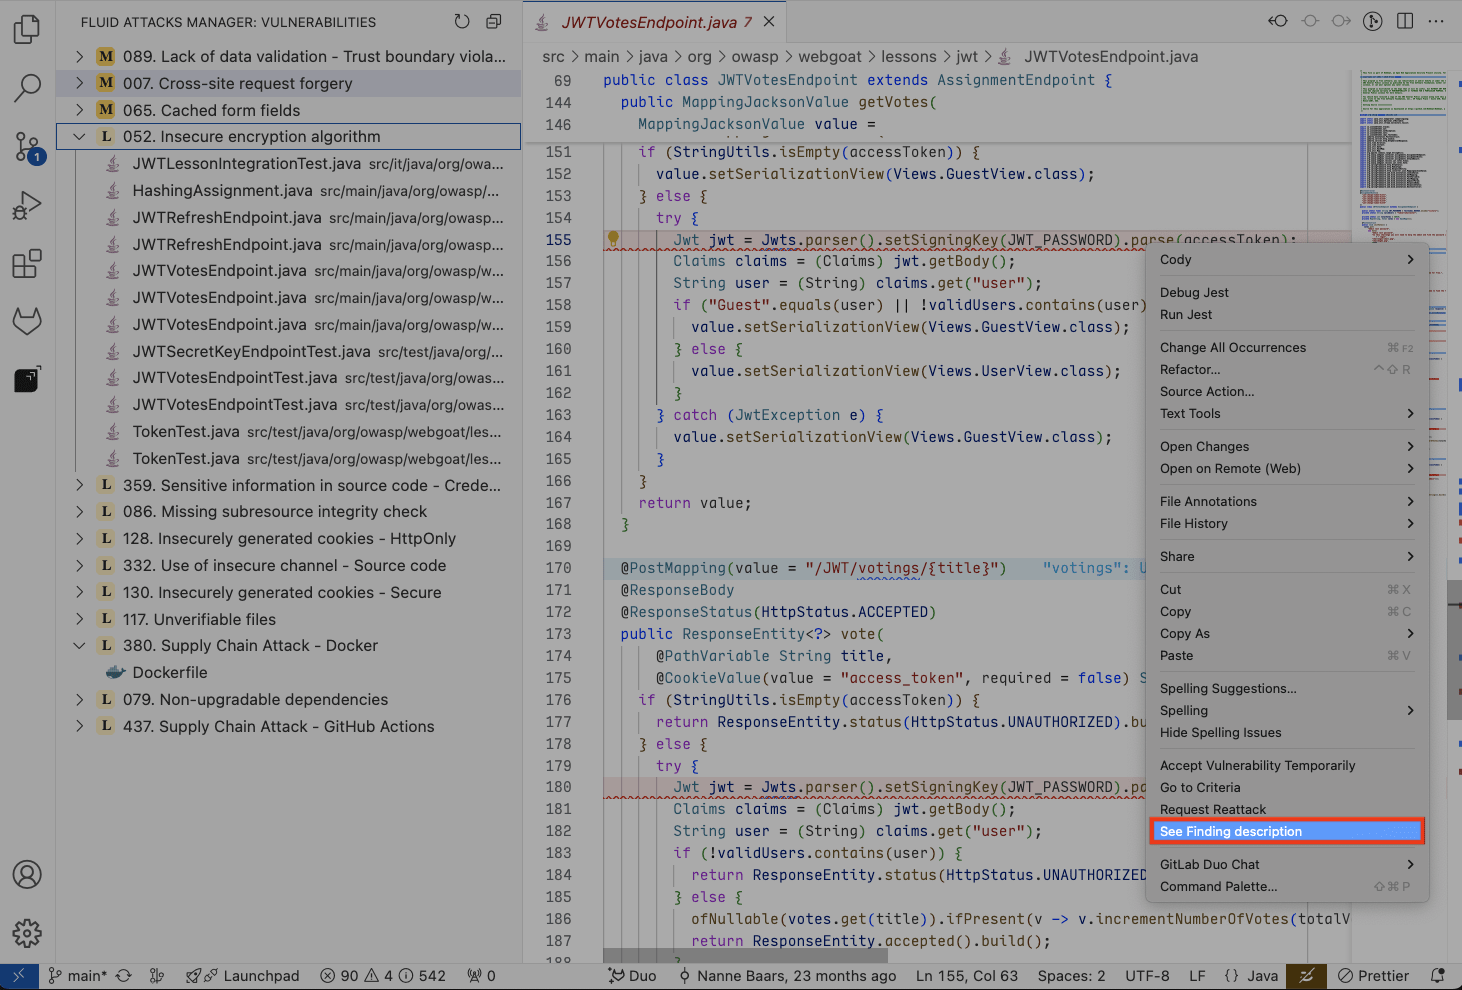Open the editor More Actions ellipsis
The image size is (1462, 990).
coord(1436,21)
